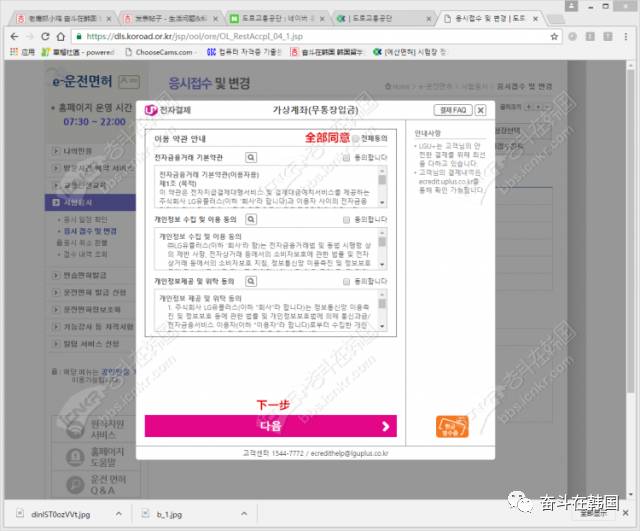Expand the 기능강사 등 자격시험 sidebar menu
The width and height of the screenshot is (640, 531).
(x=56, y=327)
